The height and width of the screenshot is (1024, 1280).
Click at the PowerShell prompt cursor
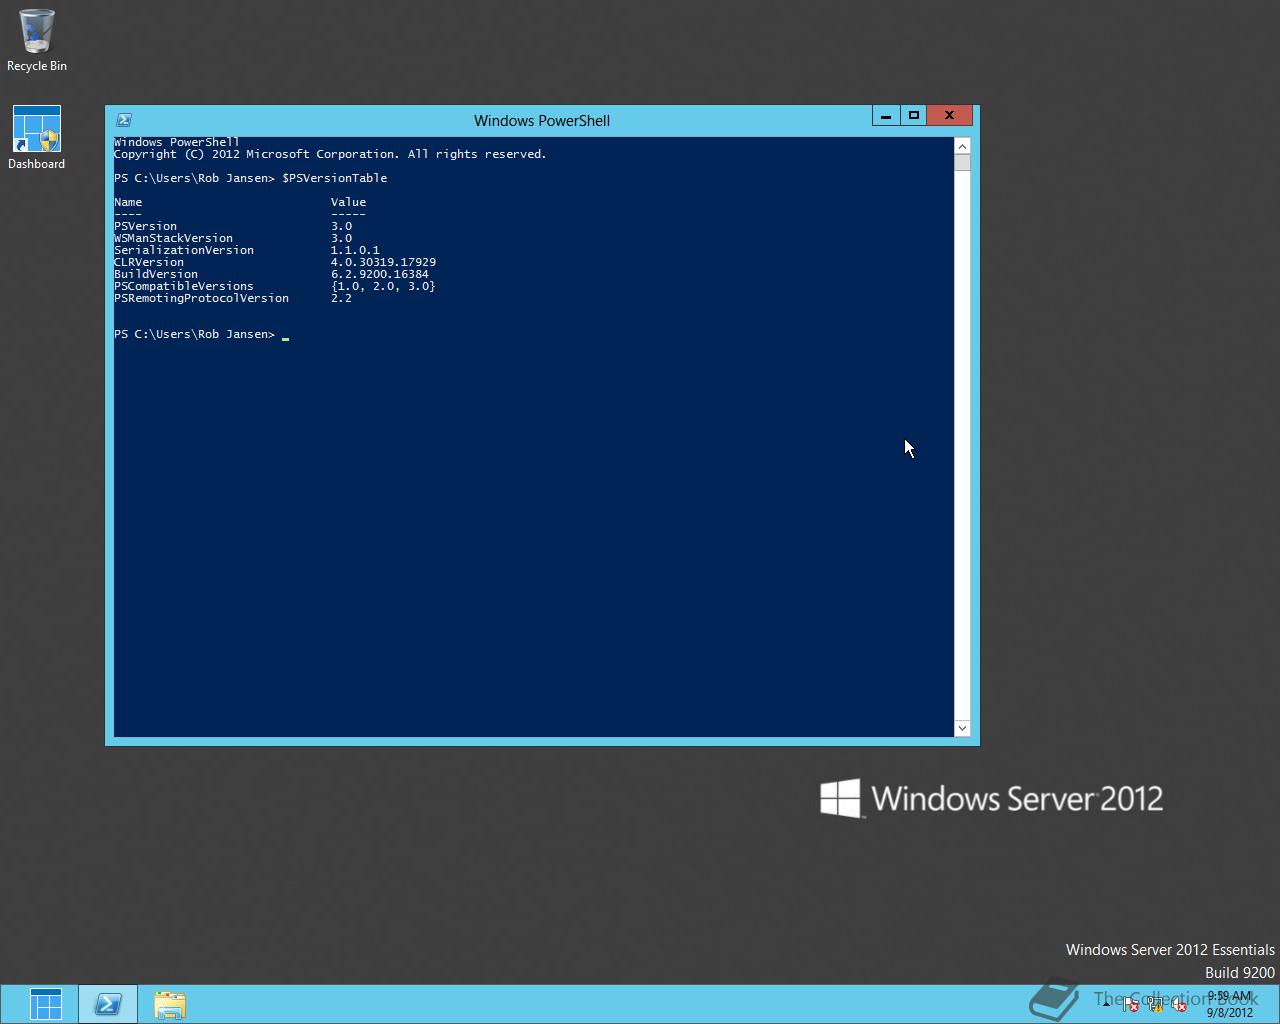tap(285, 336)
